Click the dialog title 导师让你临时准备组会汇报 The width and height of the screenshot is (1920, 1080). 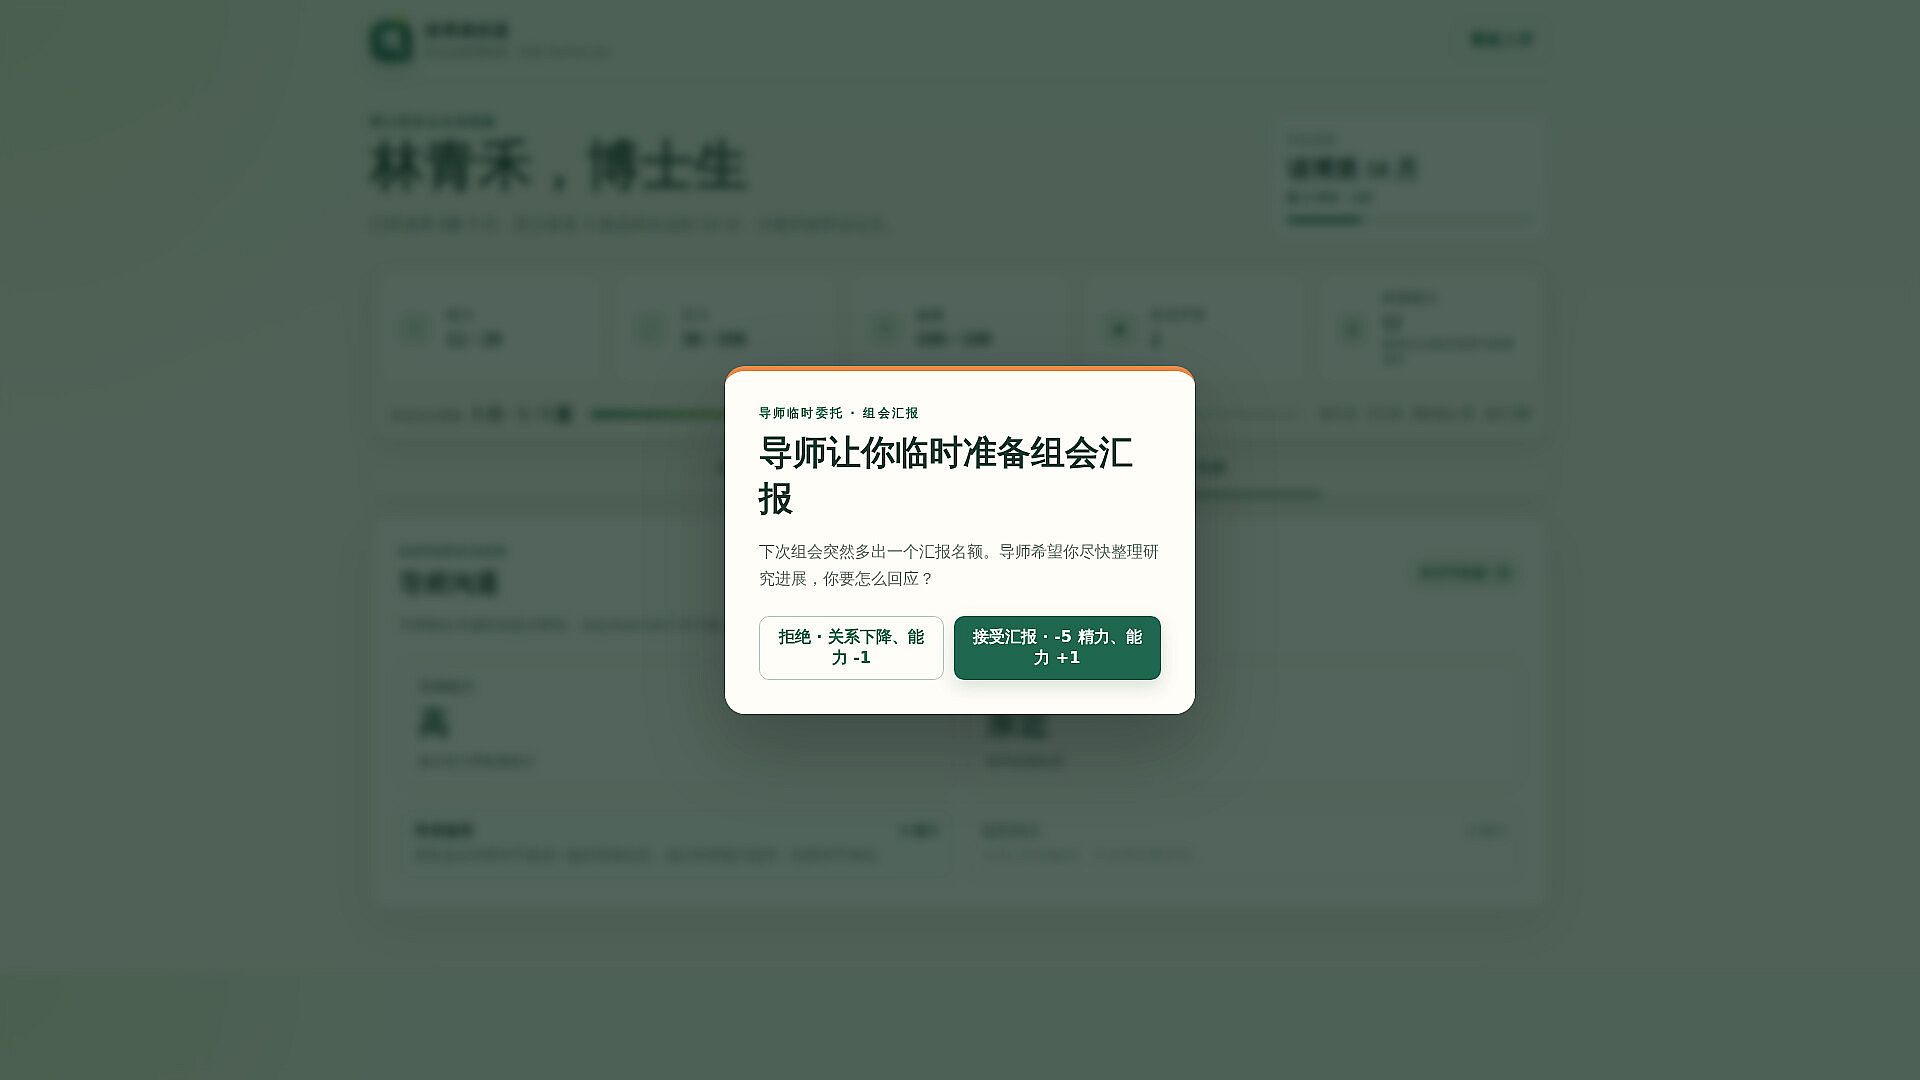(946, 476)
